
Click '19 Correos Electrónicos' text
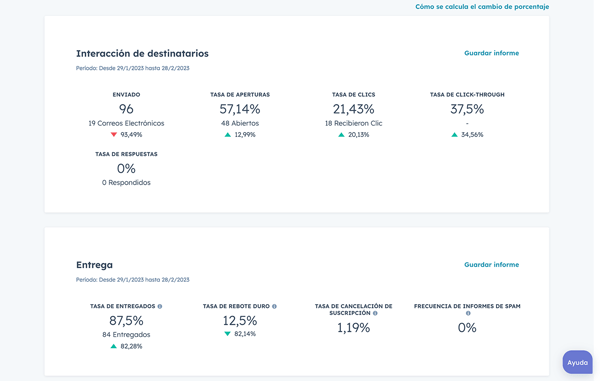point(126,123)
